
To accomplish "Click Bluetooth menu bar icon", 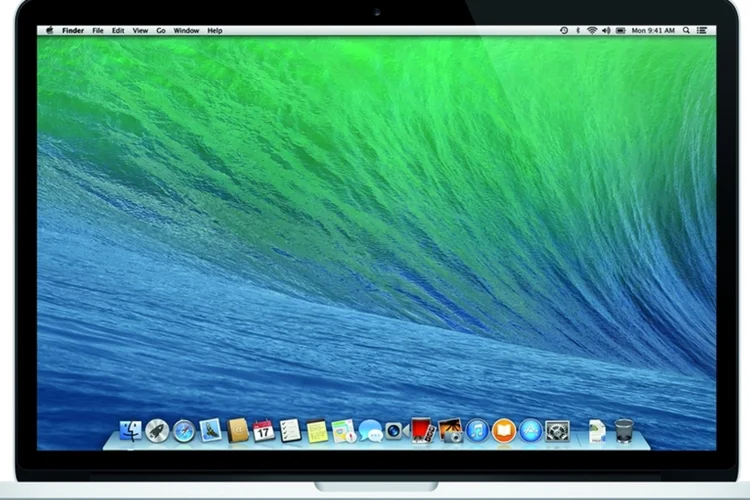I will coord(578,30).
